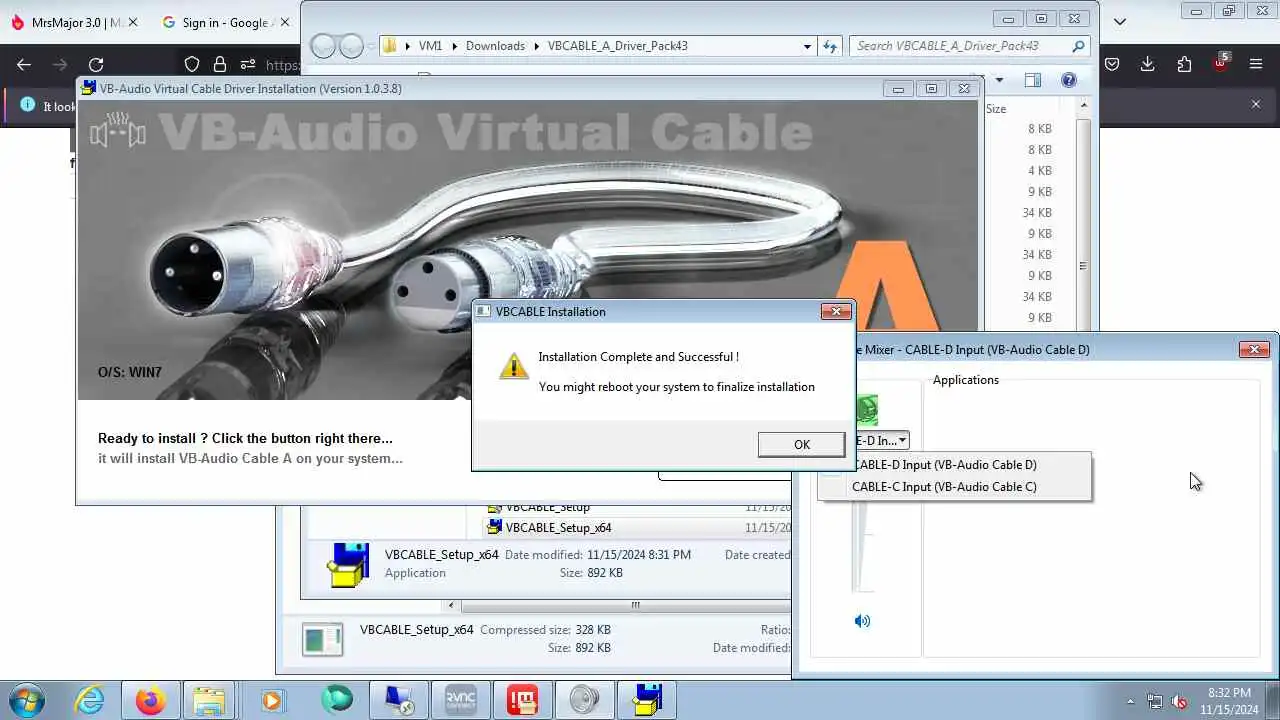This screenshot has width=1280, height=720.
Task: Open Windows Media Player from taskbar
Action: 271,700
